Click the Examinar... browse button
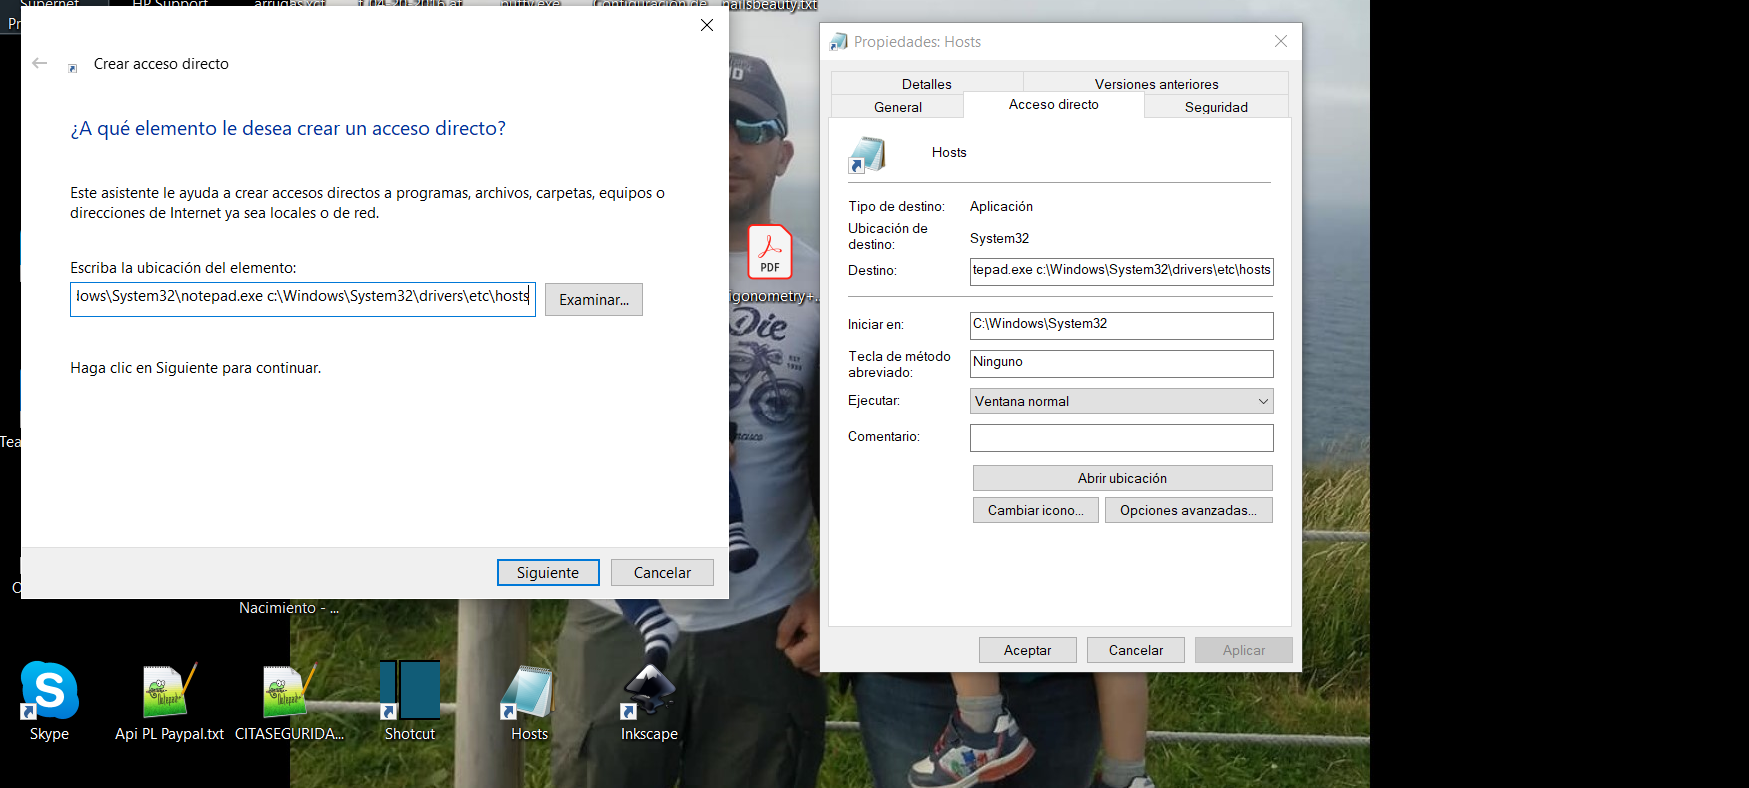Image resolution: width=1749 pixels, height=788 pixels. click(x=594, y=300)
